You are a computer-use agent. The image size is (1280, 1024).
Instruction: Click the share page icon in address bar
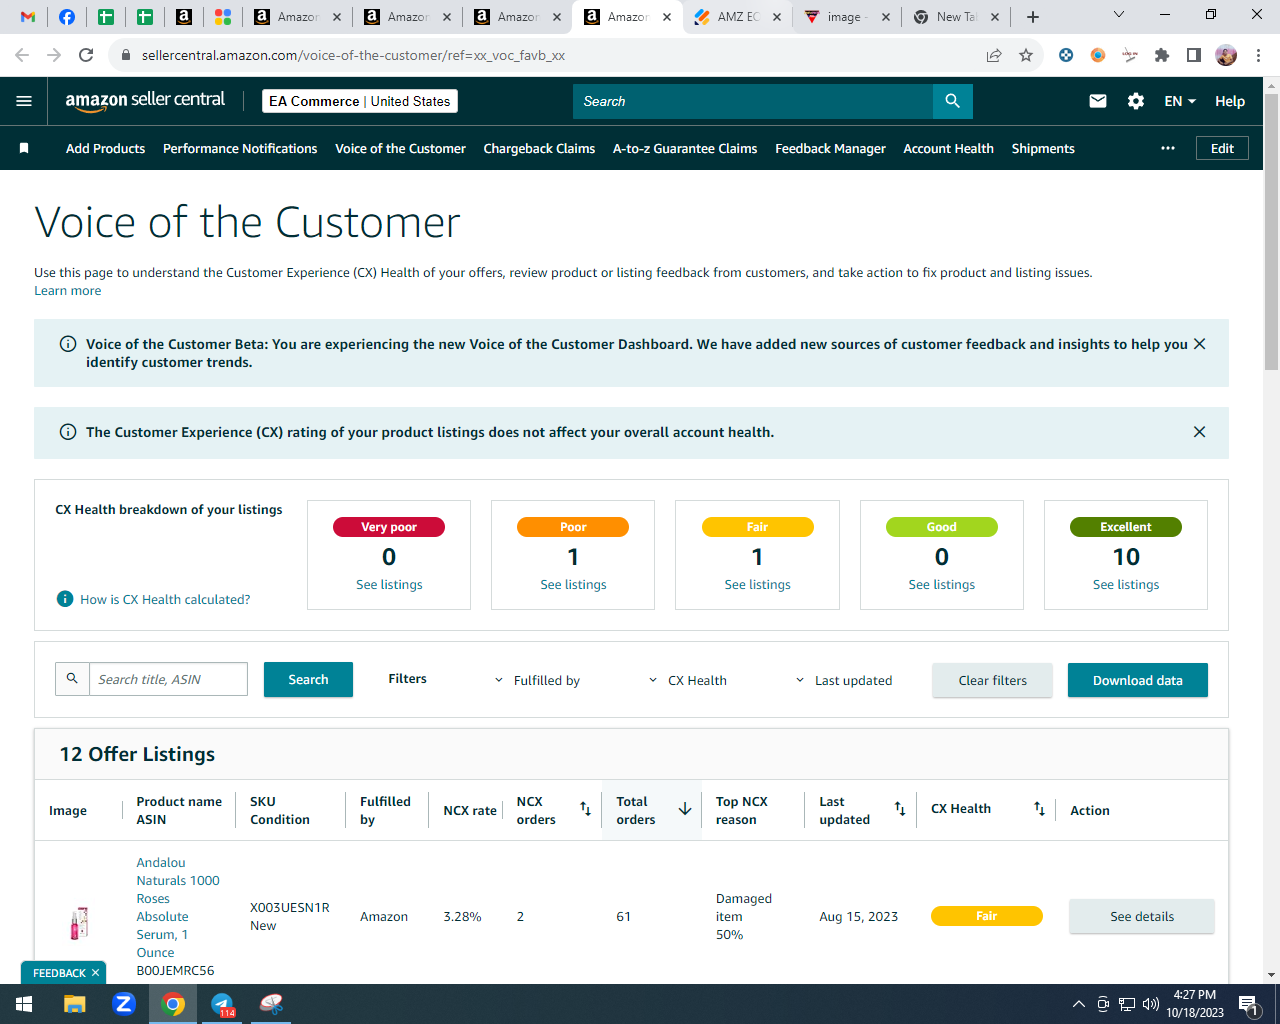coord(994,55)
